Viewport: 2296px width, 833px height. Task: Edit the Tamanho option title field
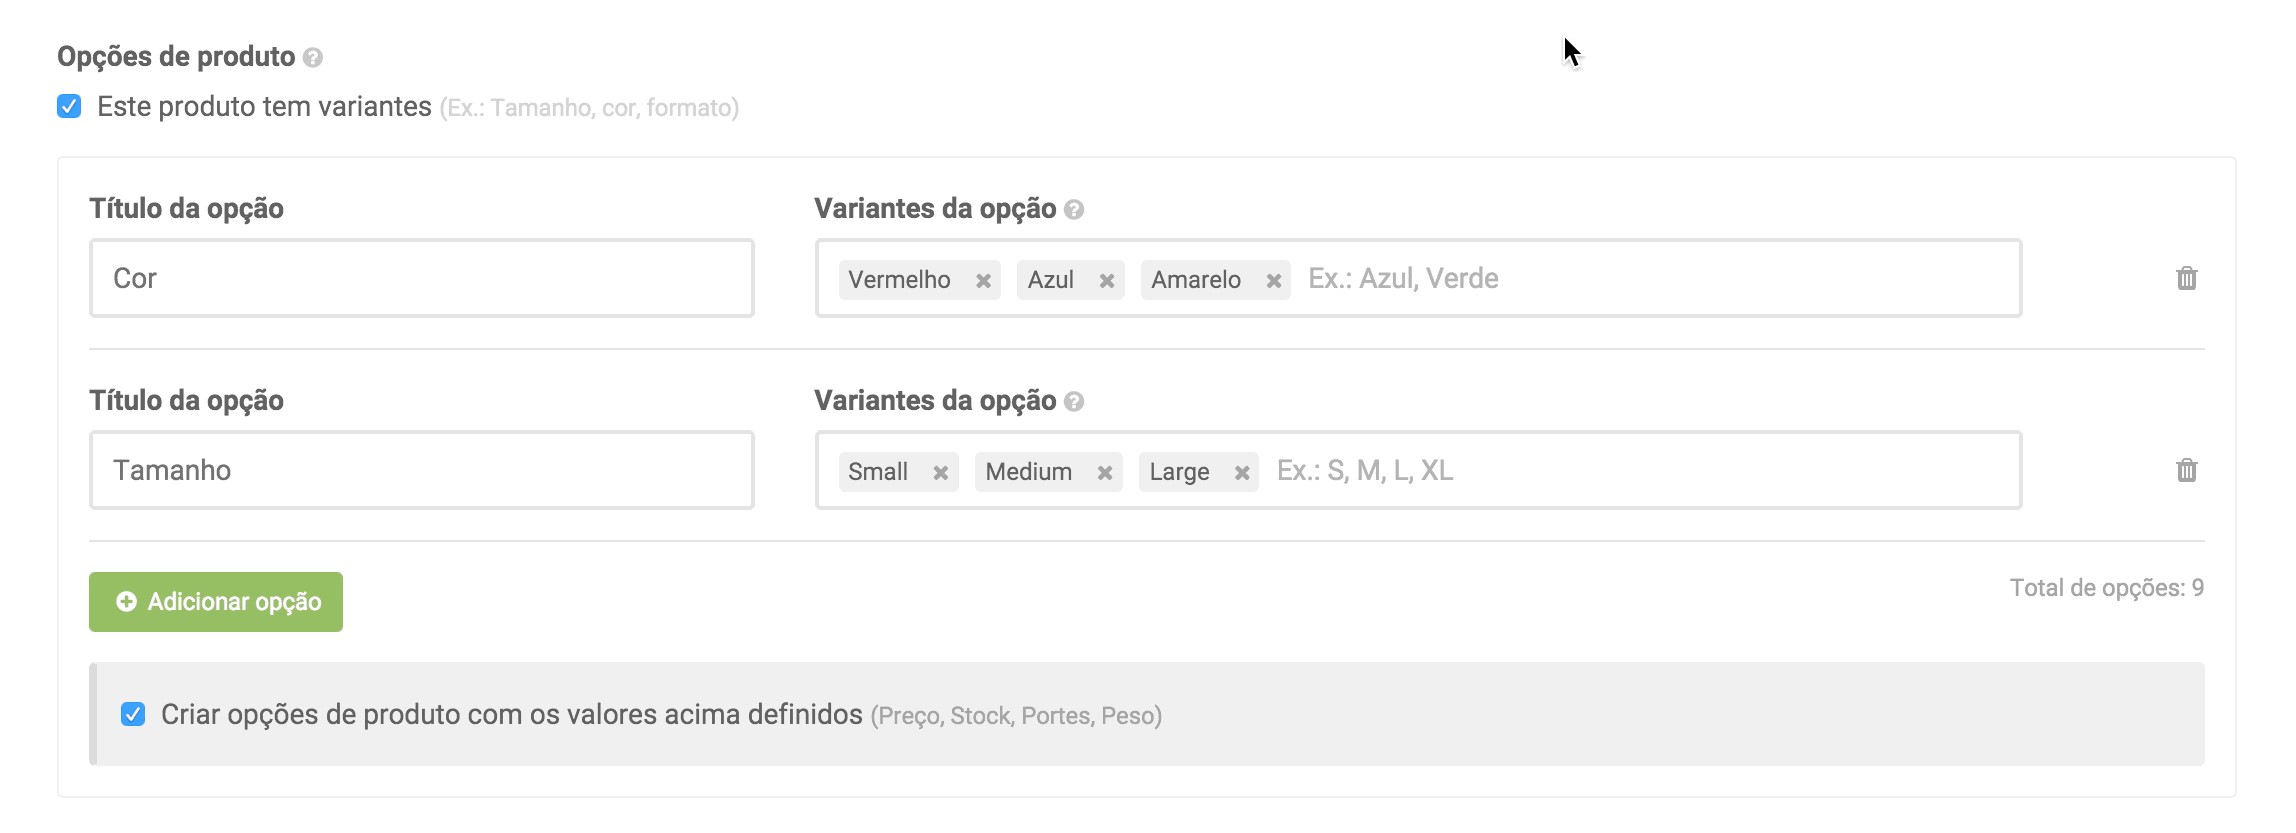421,470
